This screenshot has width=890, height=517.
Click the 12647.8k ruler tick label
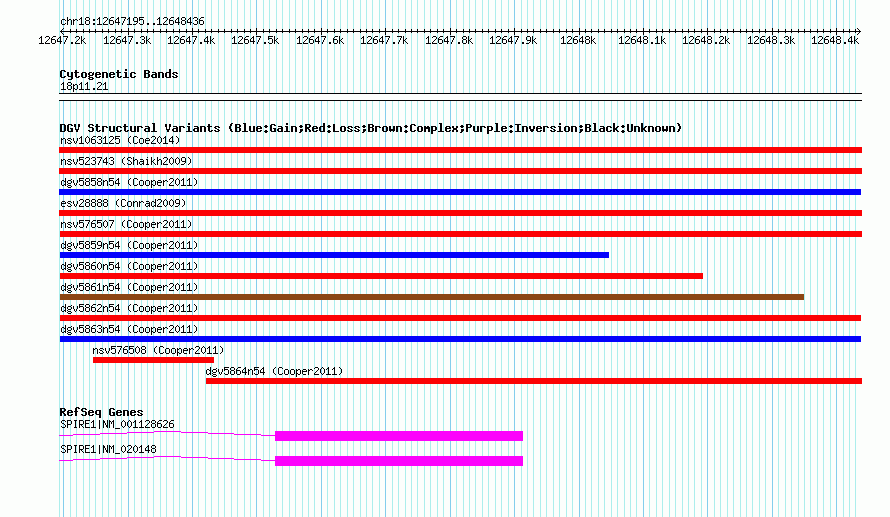pyautogui.click(x=449, y=40)
